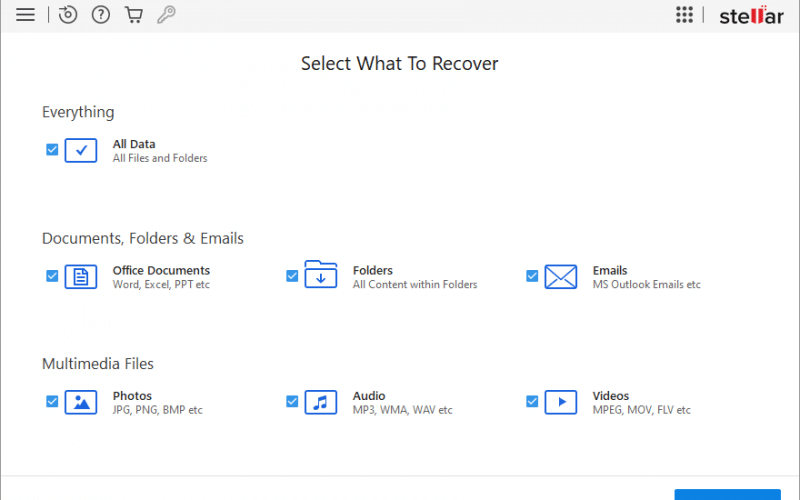This screenshot has height=500, width=800.
Task: Click the key activation icon
Action: pos(166,15)
